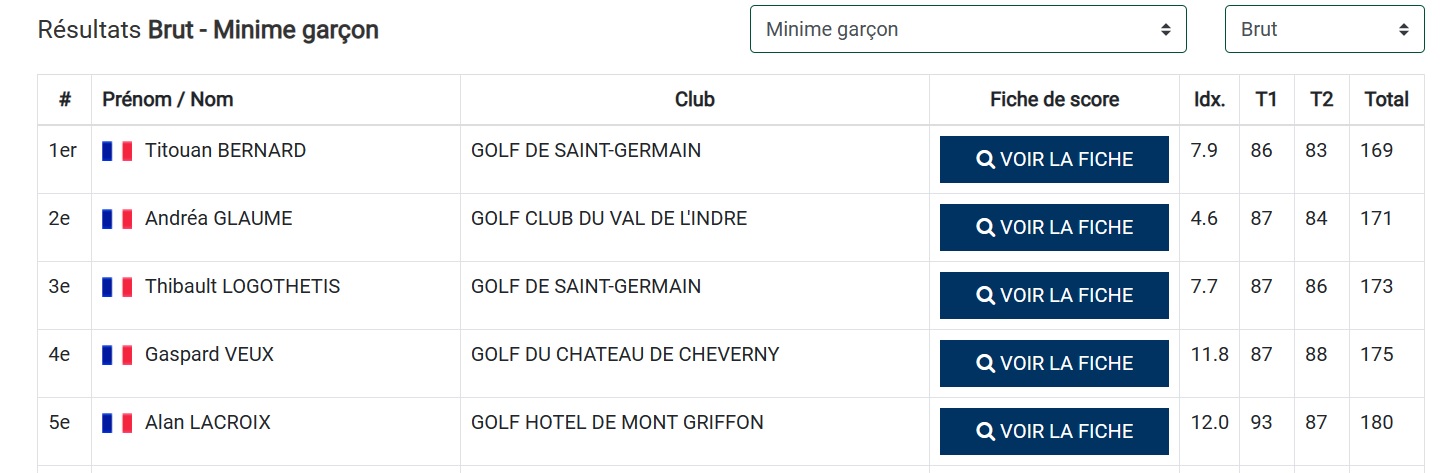Click GOLF CLUB DU VAL DE L'INDRE cell

coord(608,219)
